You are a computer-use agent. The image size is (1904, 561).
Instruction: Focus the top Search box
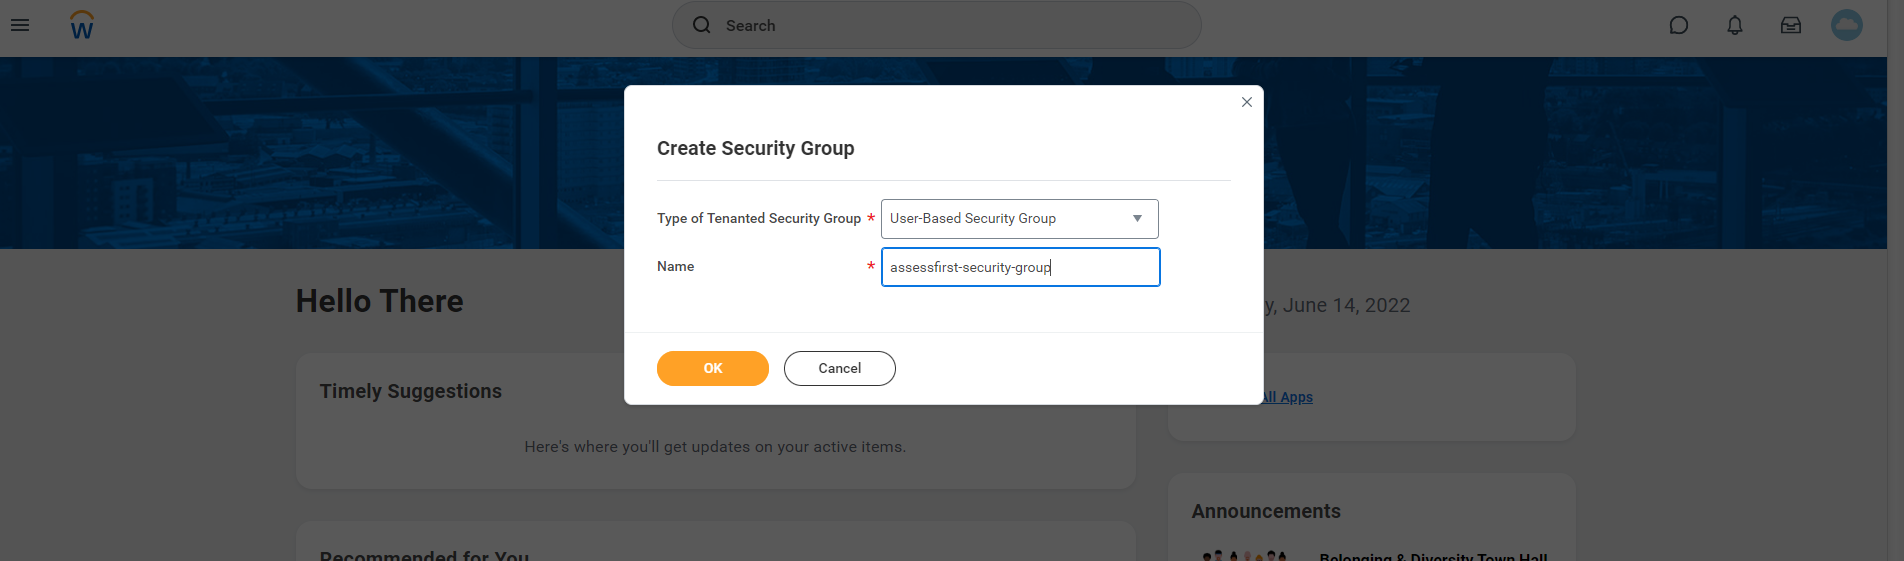point(950,25)
